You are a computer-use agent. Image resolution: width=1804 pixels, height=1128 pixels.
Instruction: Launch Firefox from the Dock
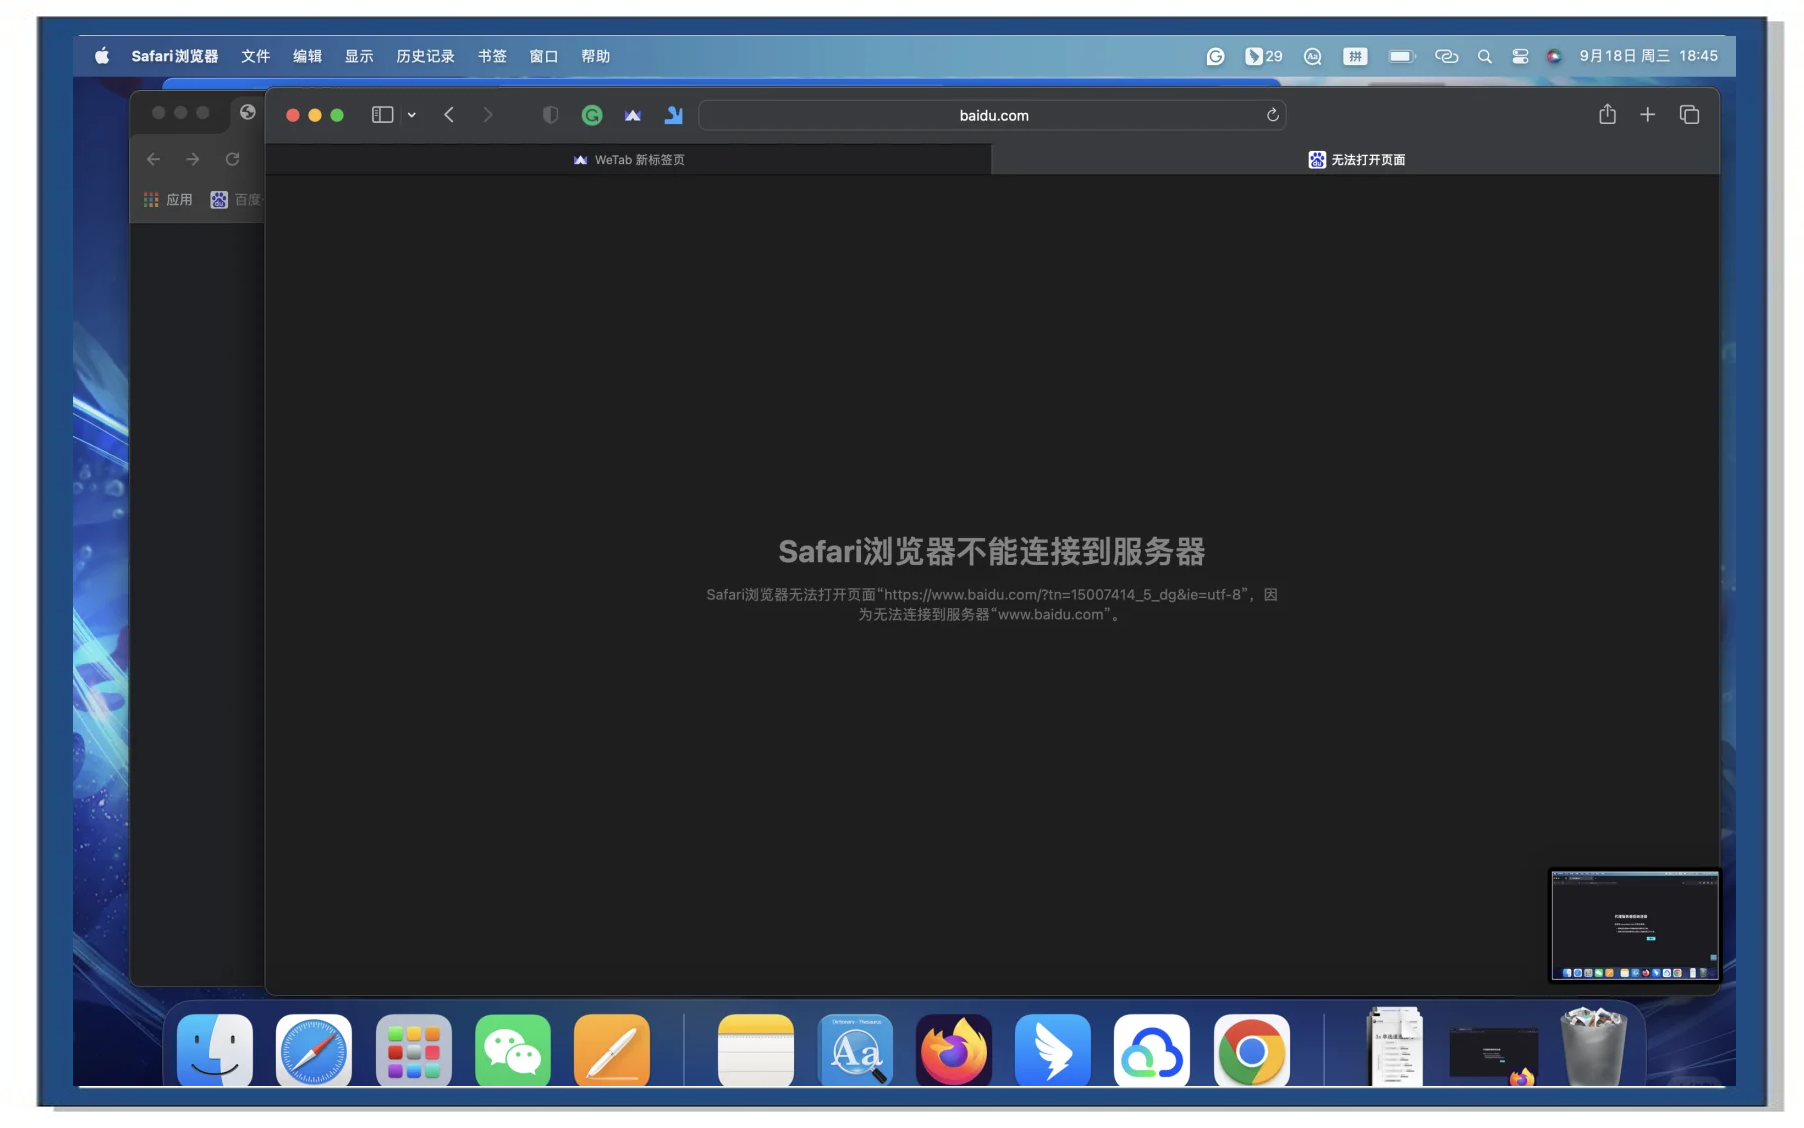pos(954,1050)
